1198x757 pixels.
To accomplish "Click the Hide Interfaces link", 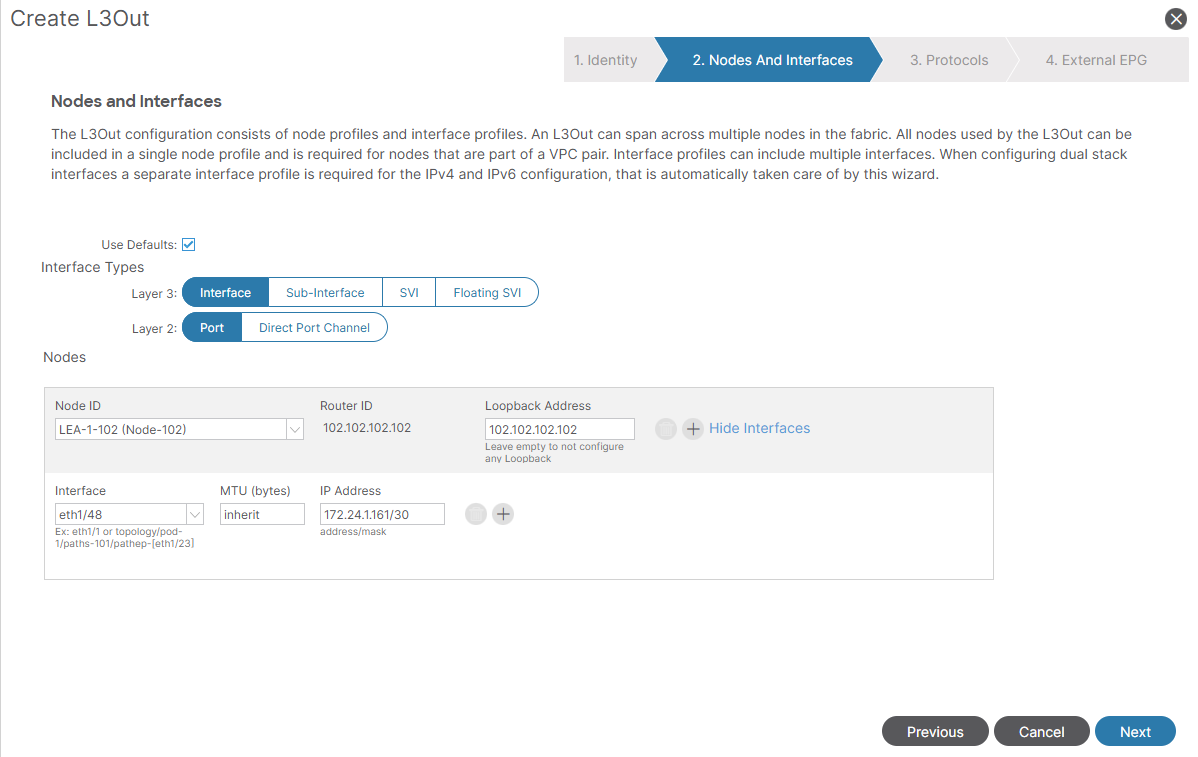I will click(759, 428).
